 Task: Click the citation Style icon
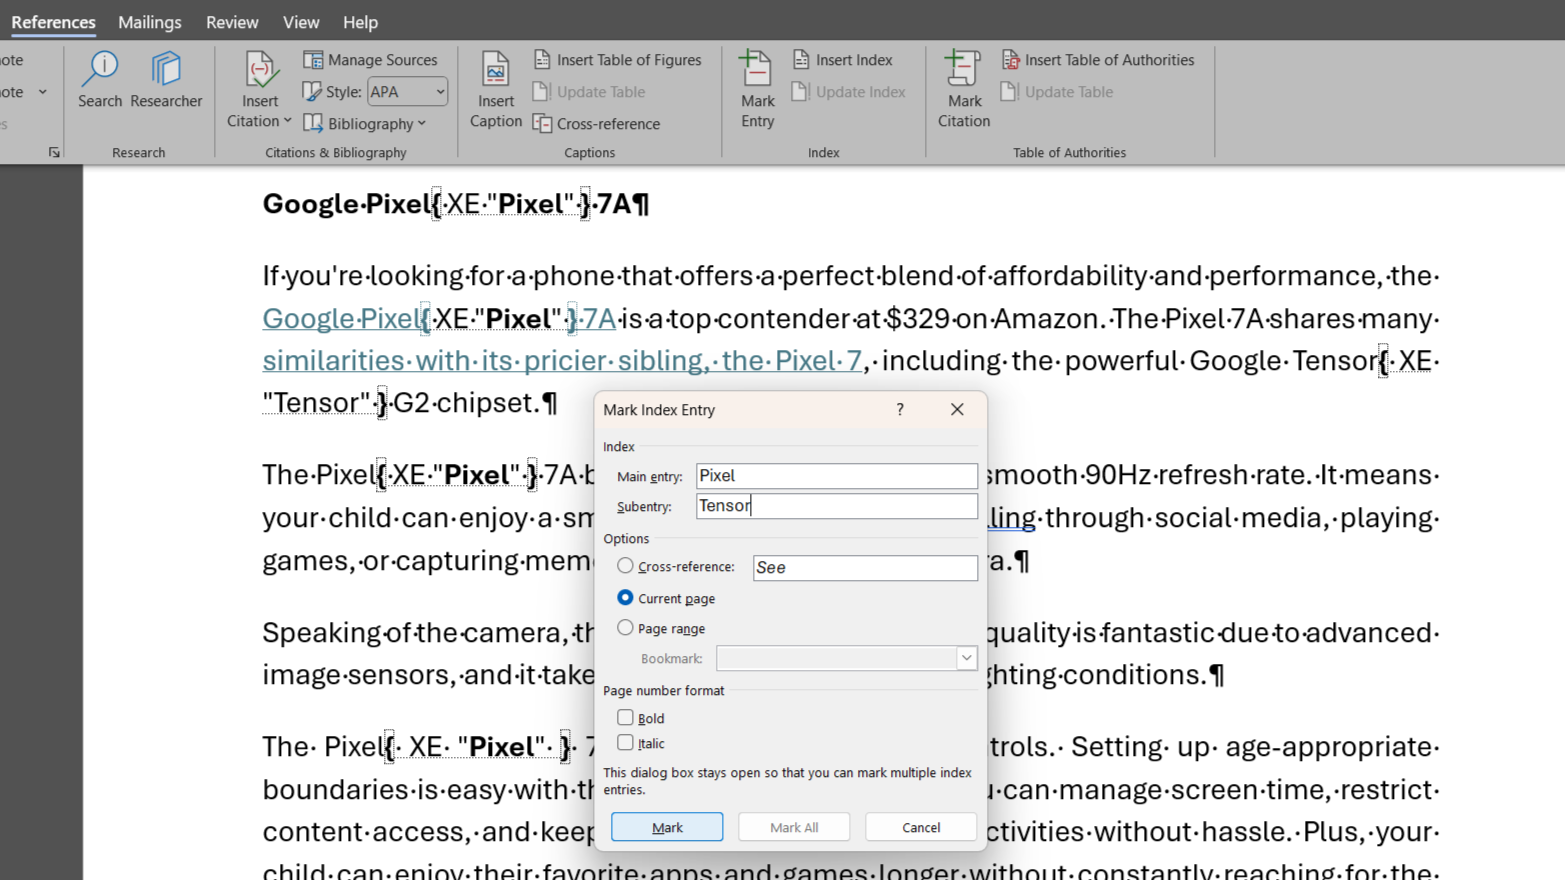click(312, 92)
